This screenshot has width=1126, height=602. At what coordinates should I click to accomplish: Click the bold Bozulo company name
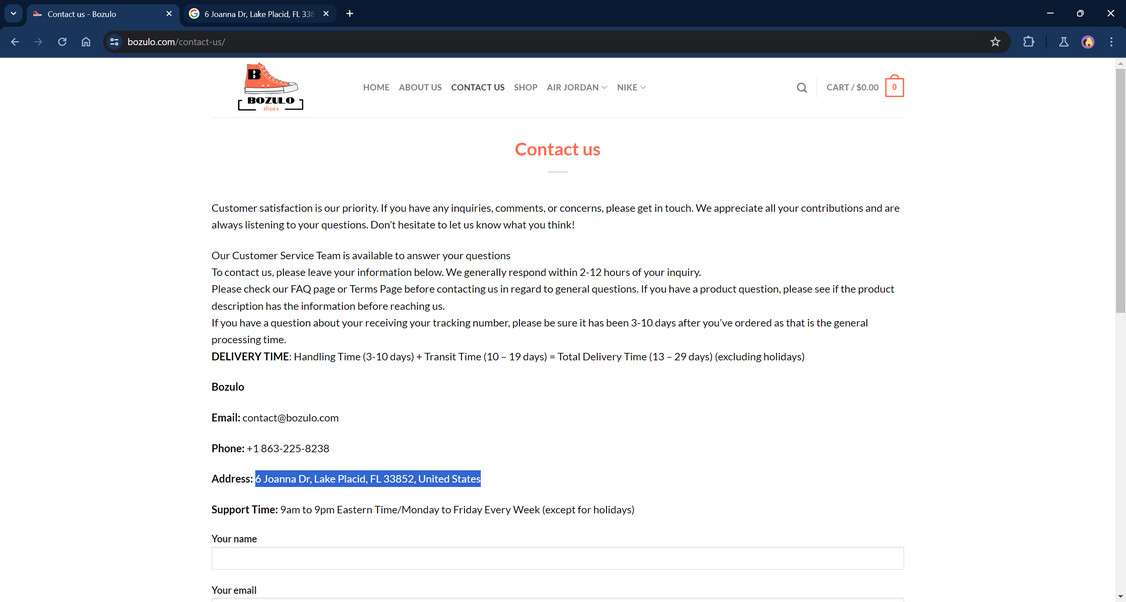[x=228, y=386]
